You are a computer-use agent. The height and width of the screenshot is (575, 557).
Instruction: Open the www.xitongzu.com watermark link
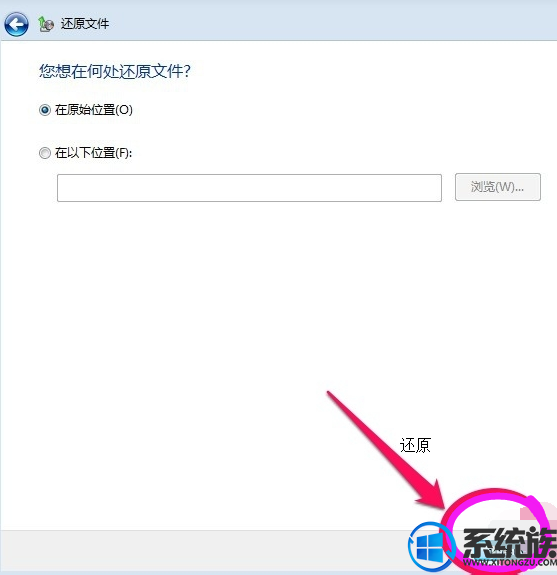click(510, 563)
